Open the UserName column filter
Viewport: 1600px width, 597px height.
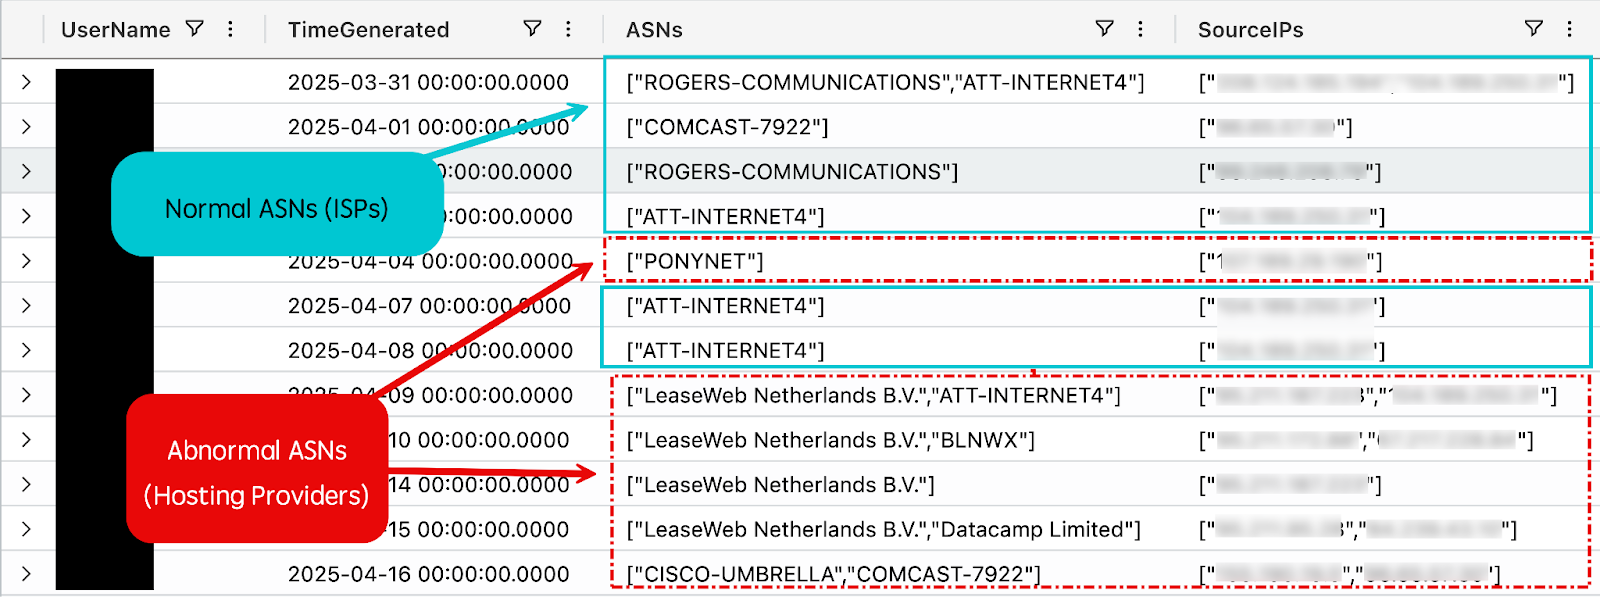[195, 29]
